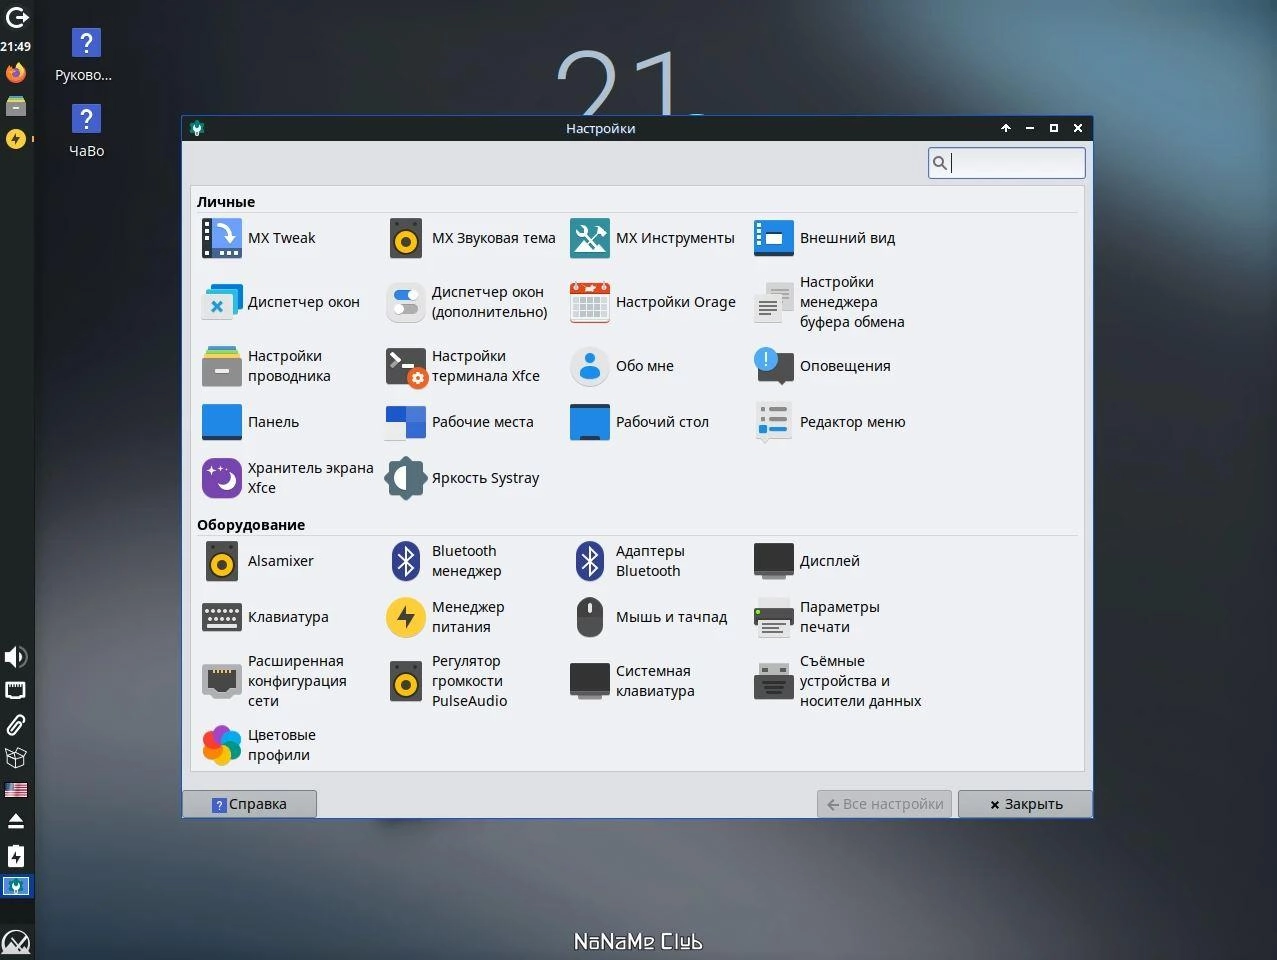Launch Firefox from the side panel
Screen dimensions: 1277x960
[16, 73]
